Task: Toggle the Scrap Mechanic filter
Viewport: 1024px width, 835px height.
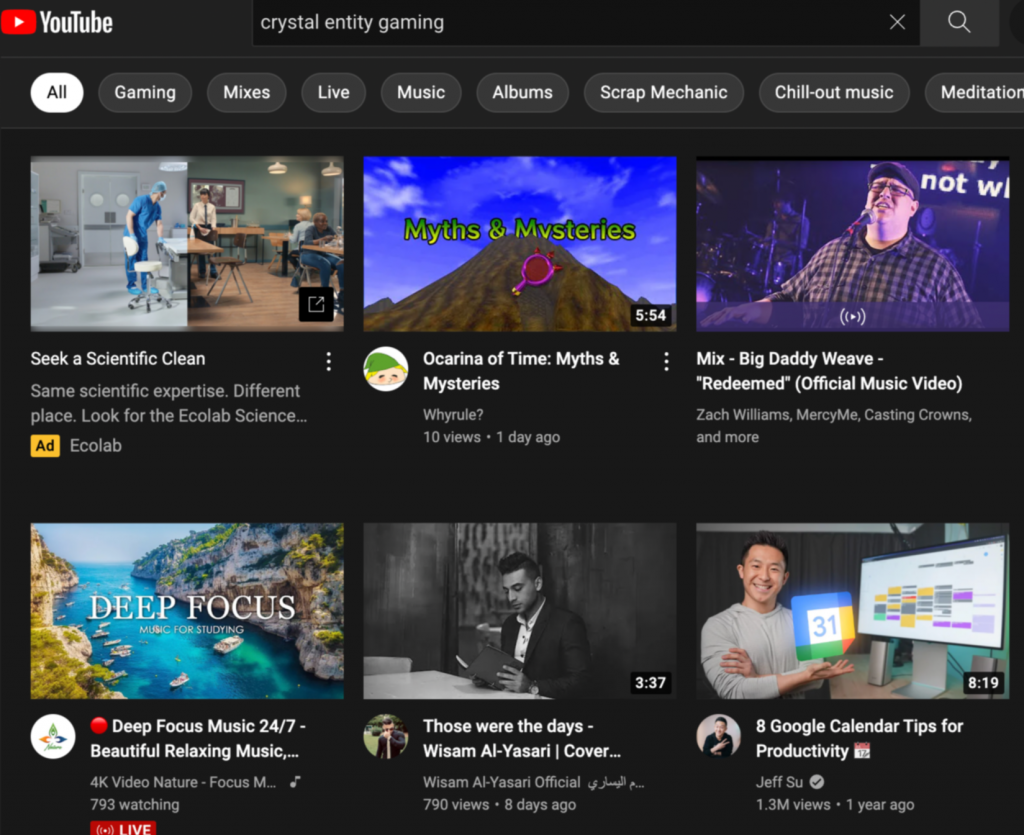Action: tap(663, 92)
